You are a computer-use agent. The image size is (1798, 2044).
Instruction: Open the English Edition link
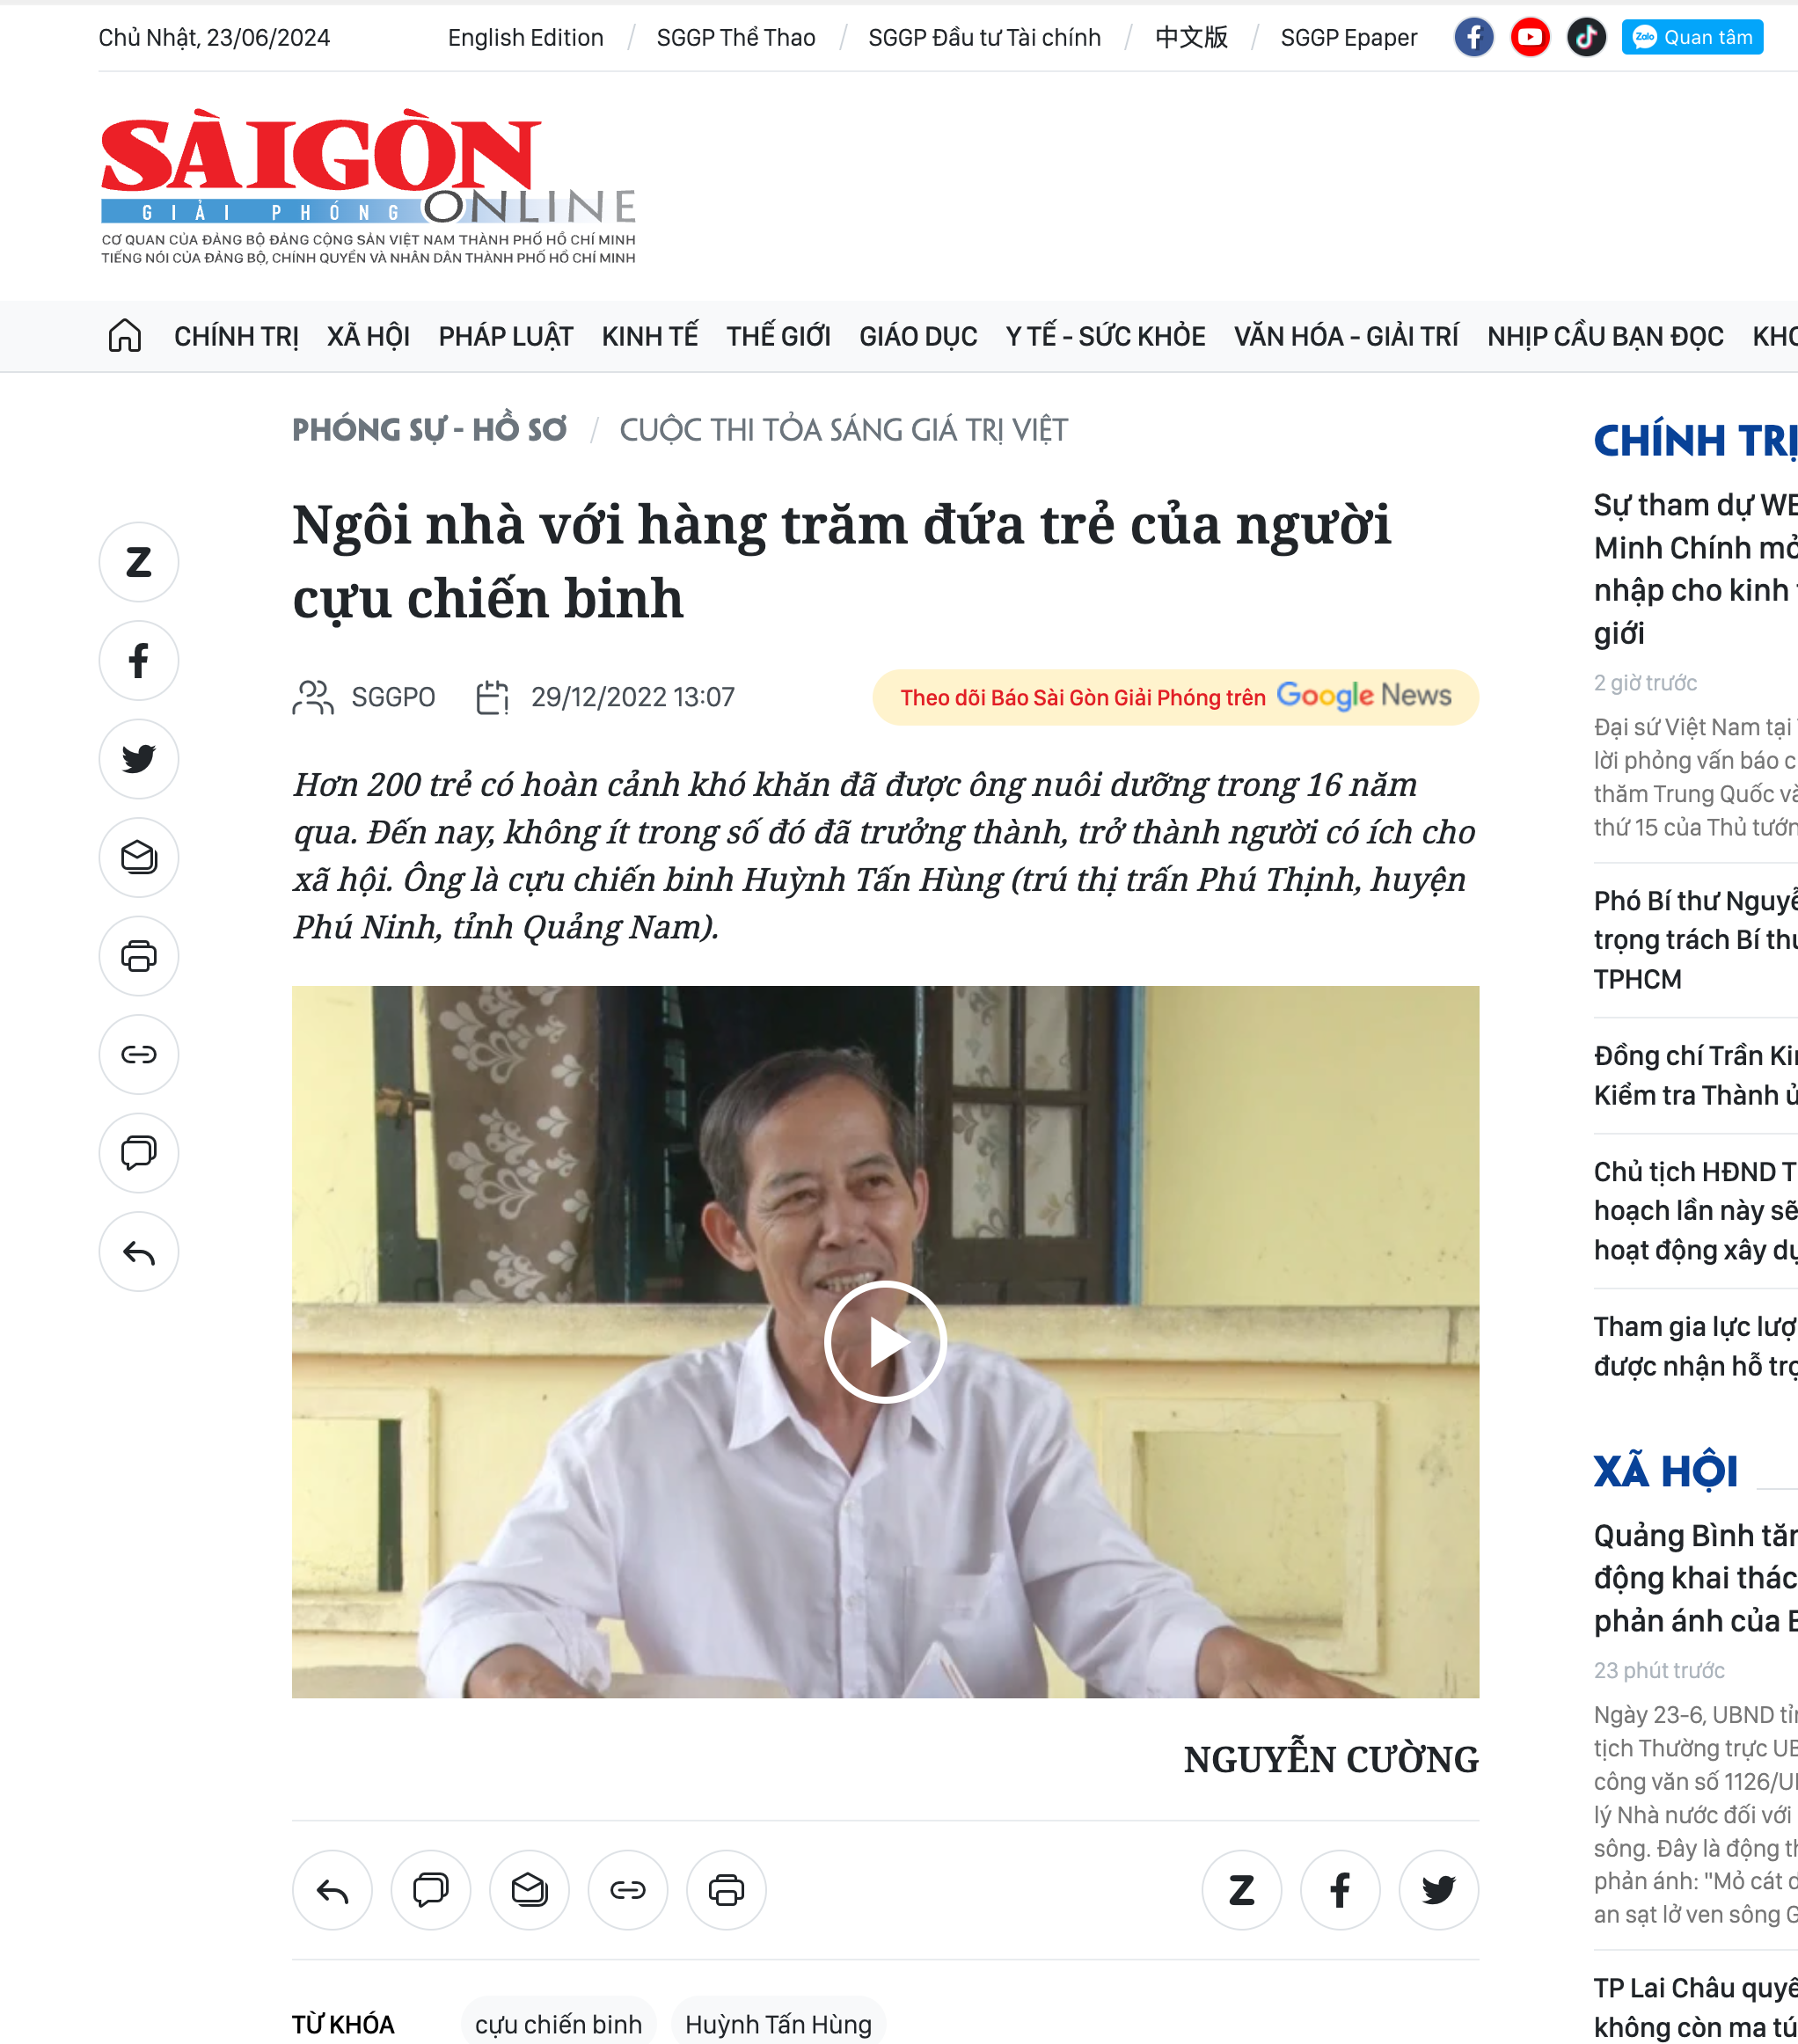526,38
